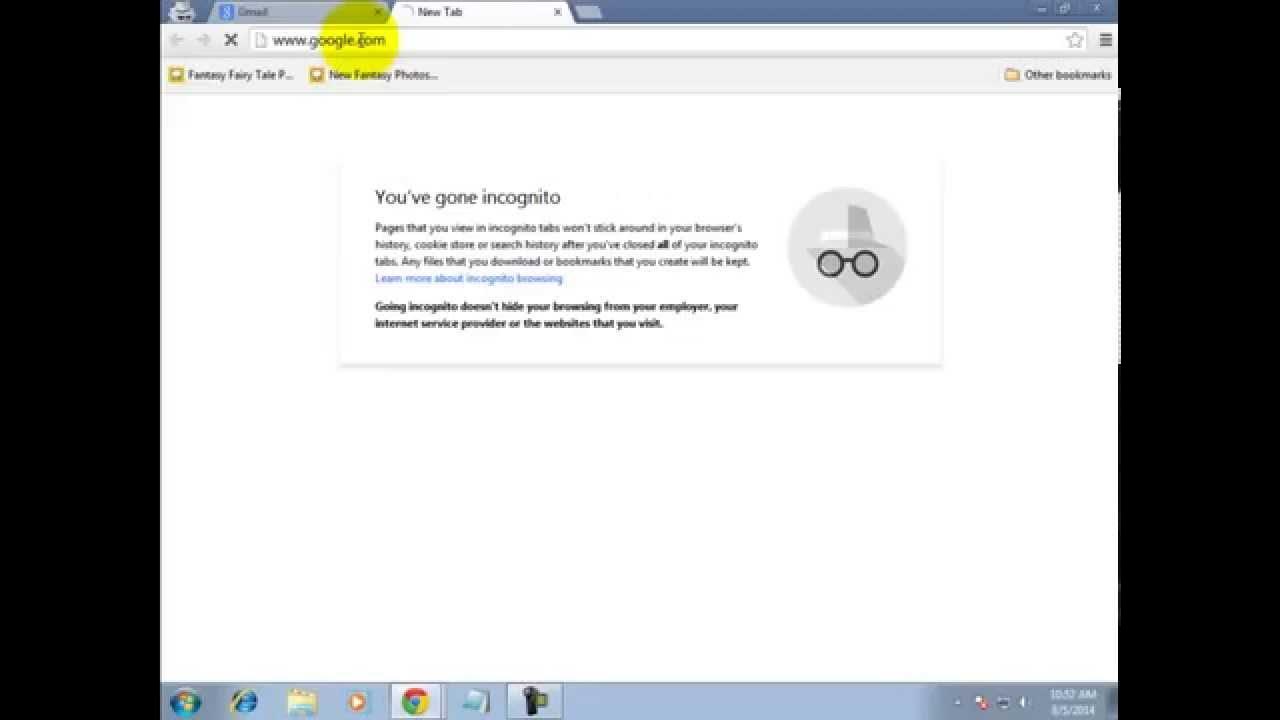Screen dimensions: 1280x720
Task: Go back using the browser back arrow
Action: point(177,40)
